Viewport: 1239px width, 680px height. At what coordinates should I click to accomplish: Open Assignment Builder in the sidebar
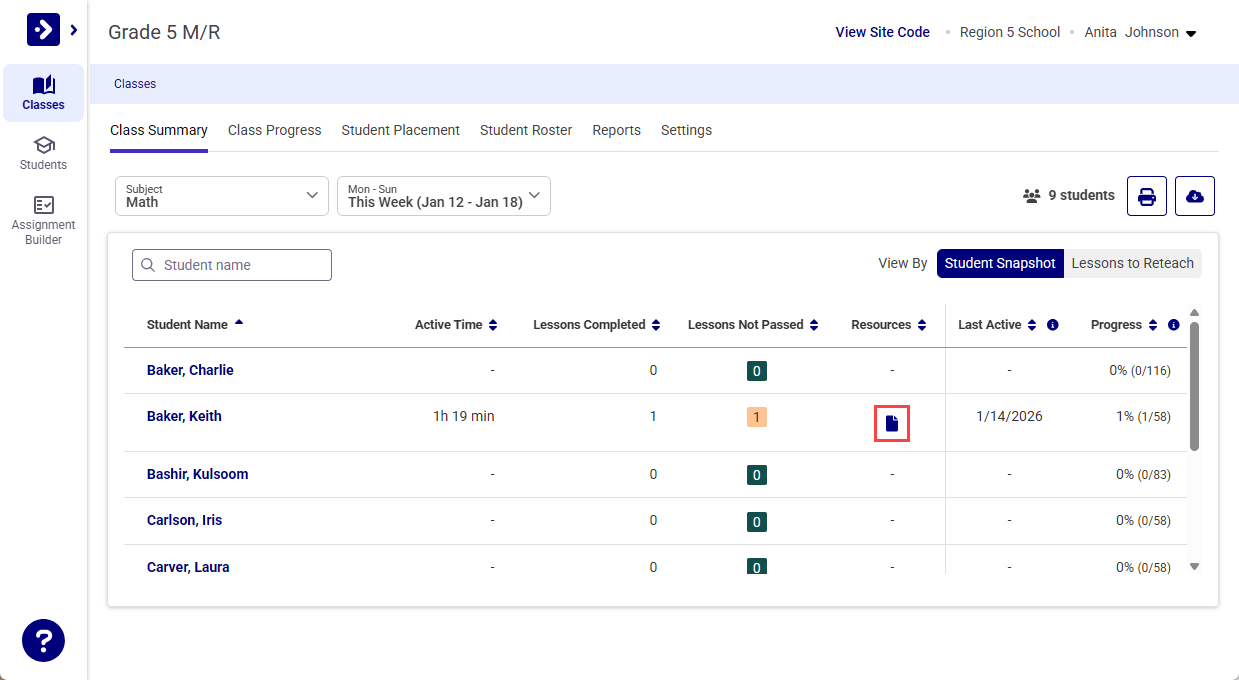click(x=43, y=220)
